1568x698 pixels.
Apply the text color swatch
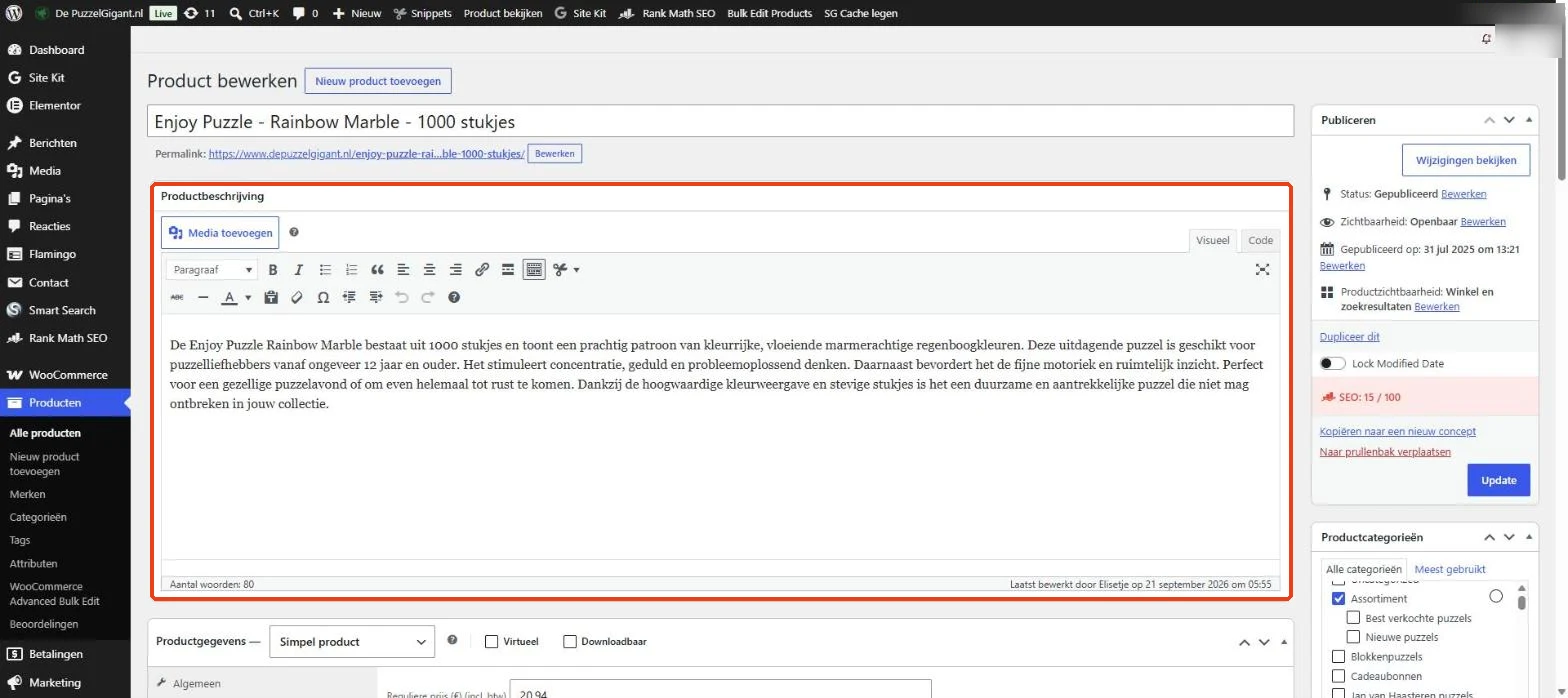coord(229,297)
